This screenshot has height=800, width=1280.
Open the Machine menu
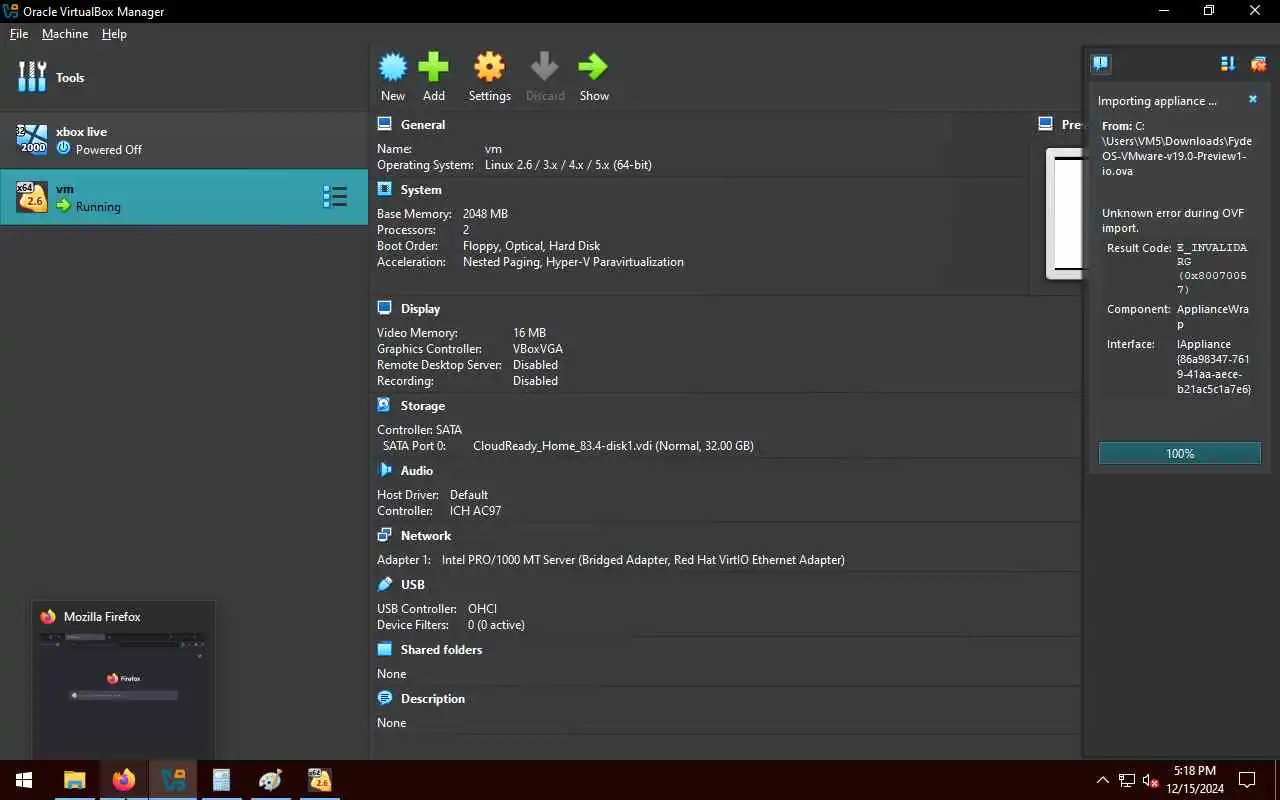[65, 34]
